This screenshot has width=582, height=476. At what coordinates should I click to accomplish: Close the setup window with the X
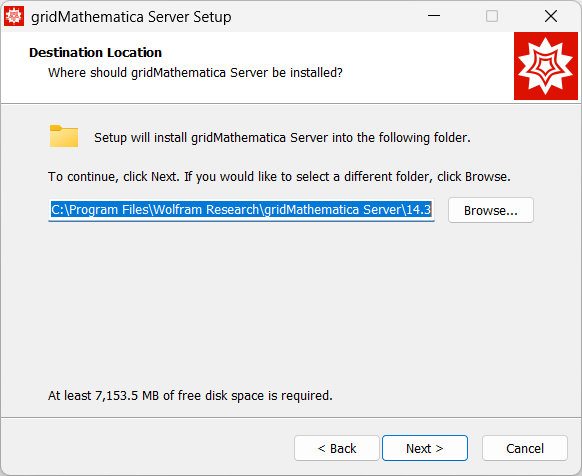pyautogui.click(x=551, y=16)
